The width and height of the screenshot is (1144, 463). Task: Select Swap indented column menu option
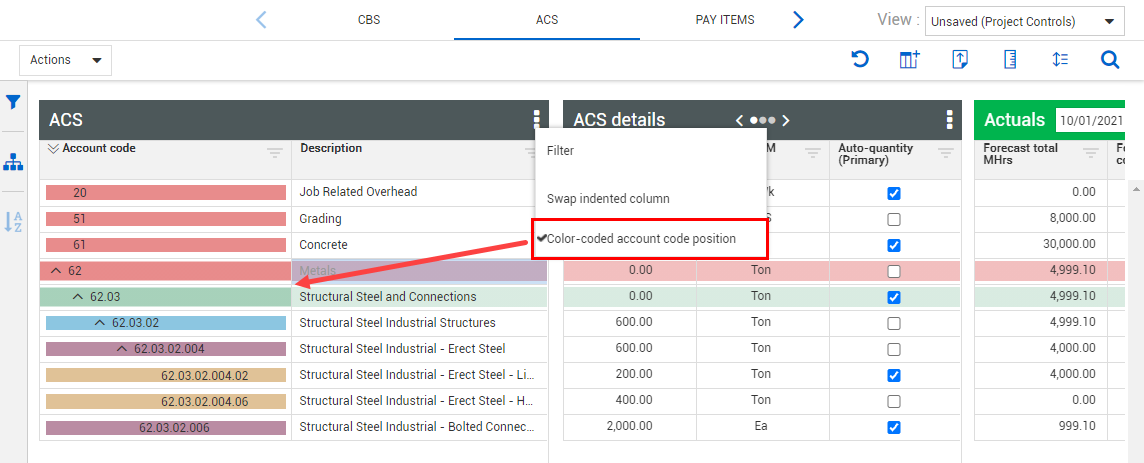tap(608, 199)
